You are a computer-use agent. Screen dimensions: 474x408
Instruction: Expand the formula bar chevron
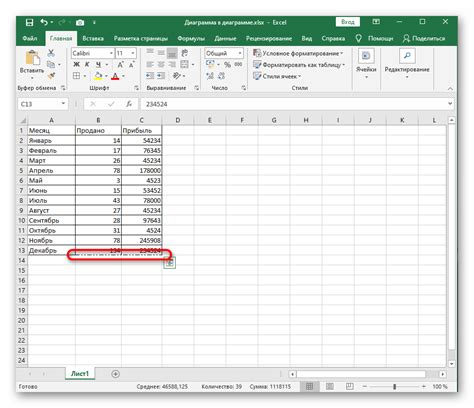click(450, 104)
